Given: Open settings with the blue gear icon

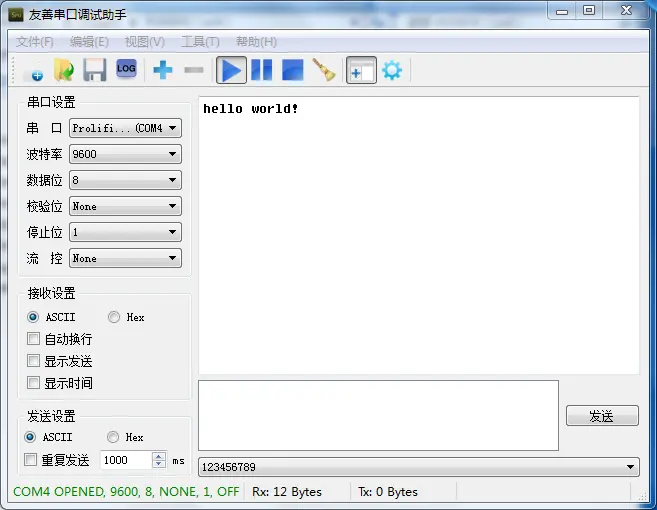Looking at the screenshot, I should click(x=392, y=70).
